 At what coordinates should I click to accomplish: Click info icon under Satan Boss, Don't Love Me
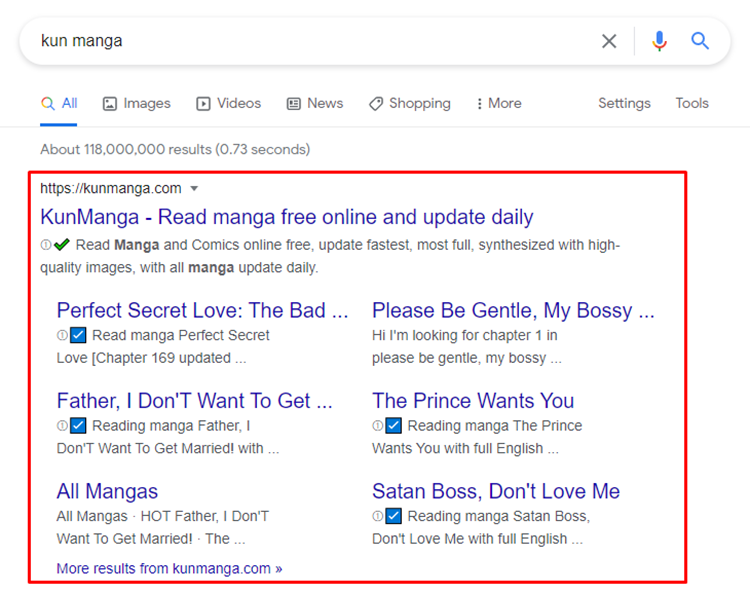pos(378,516)
